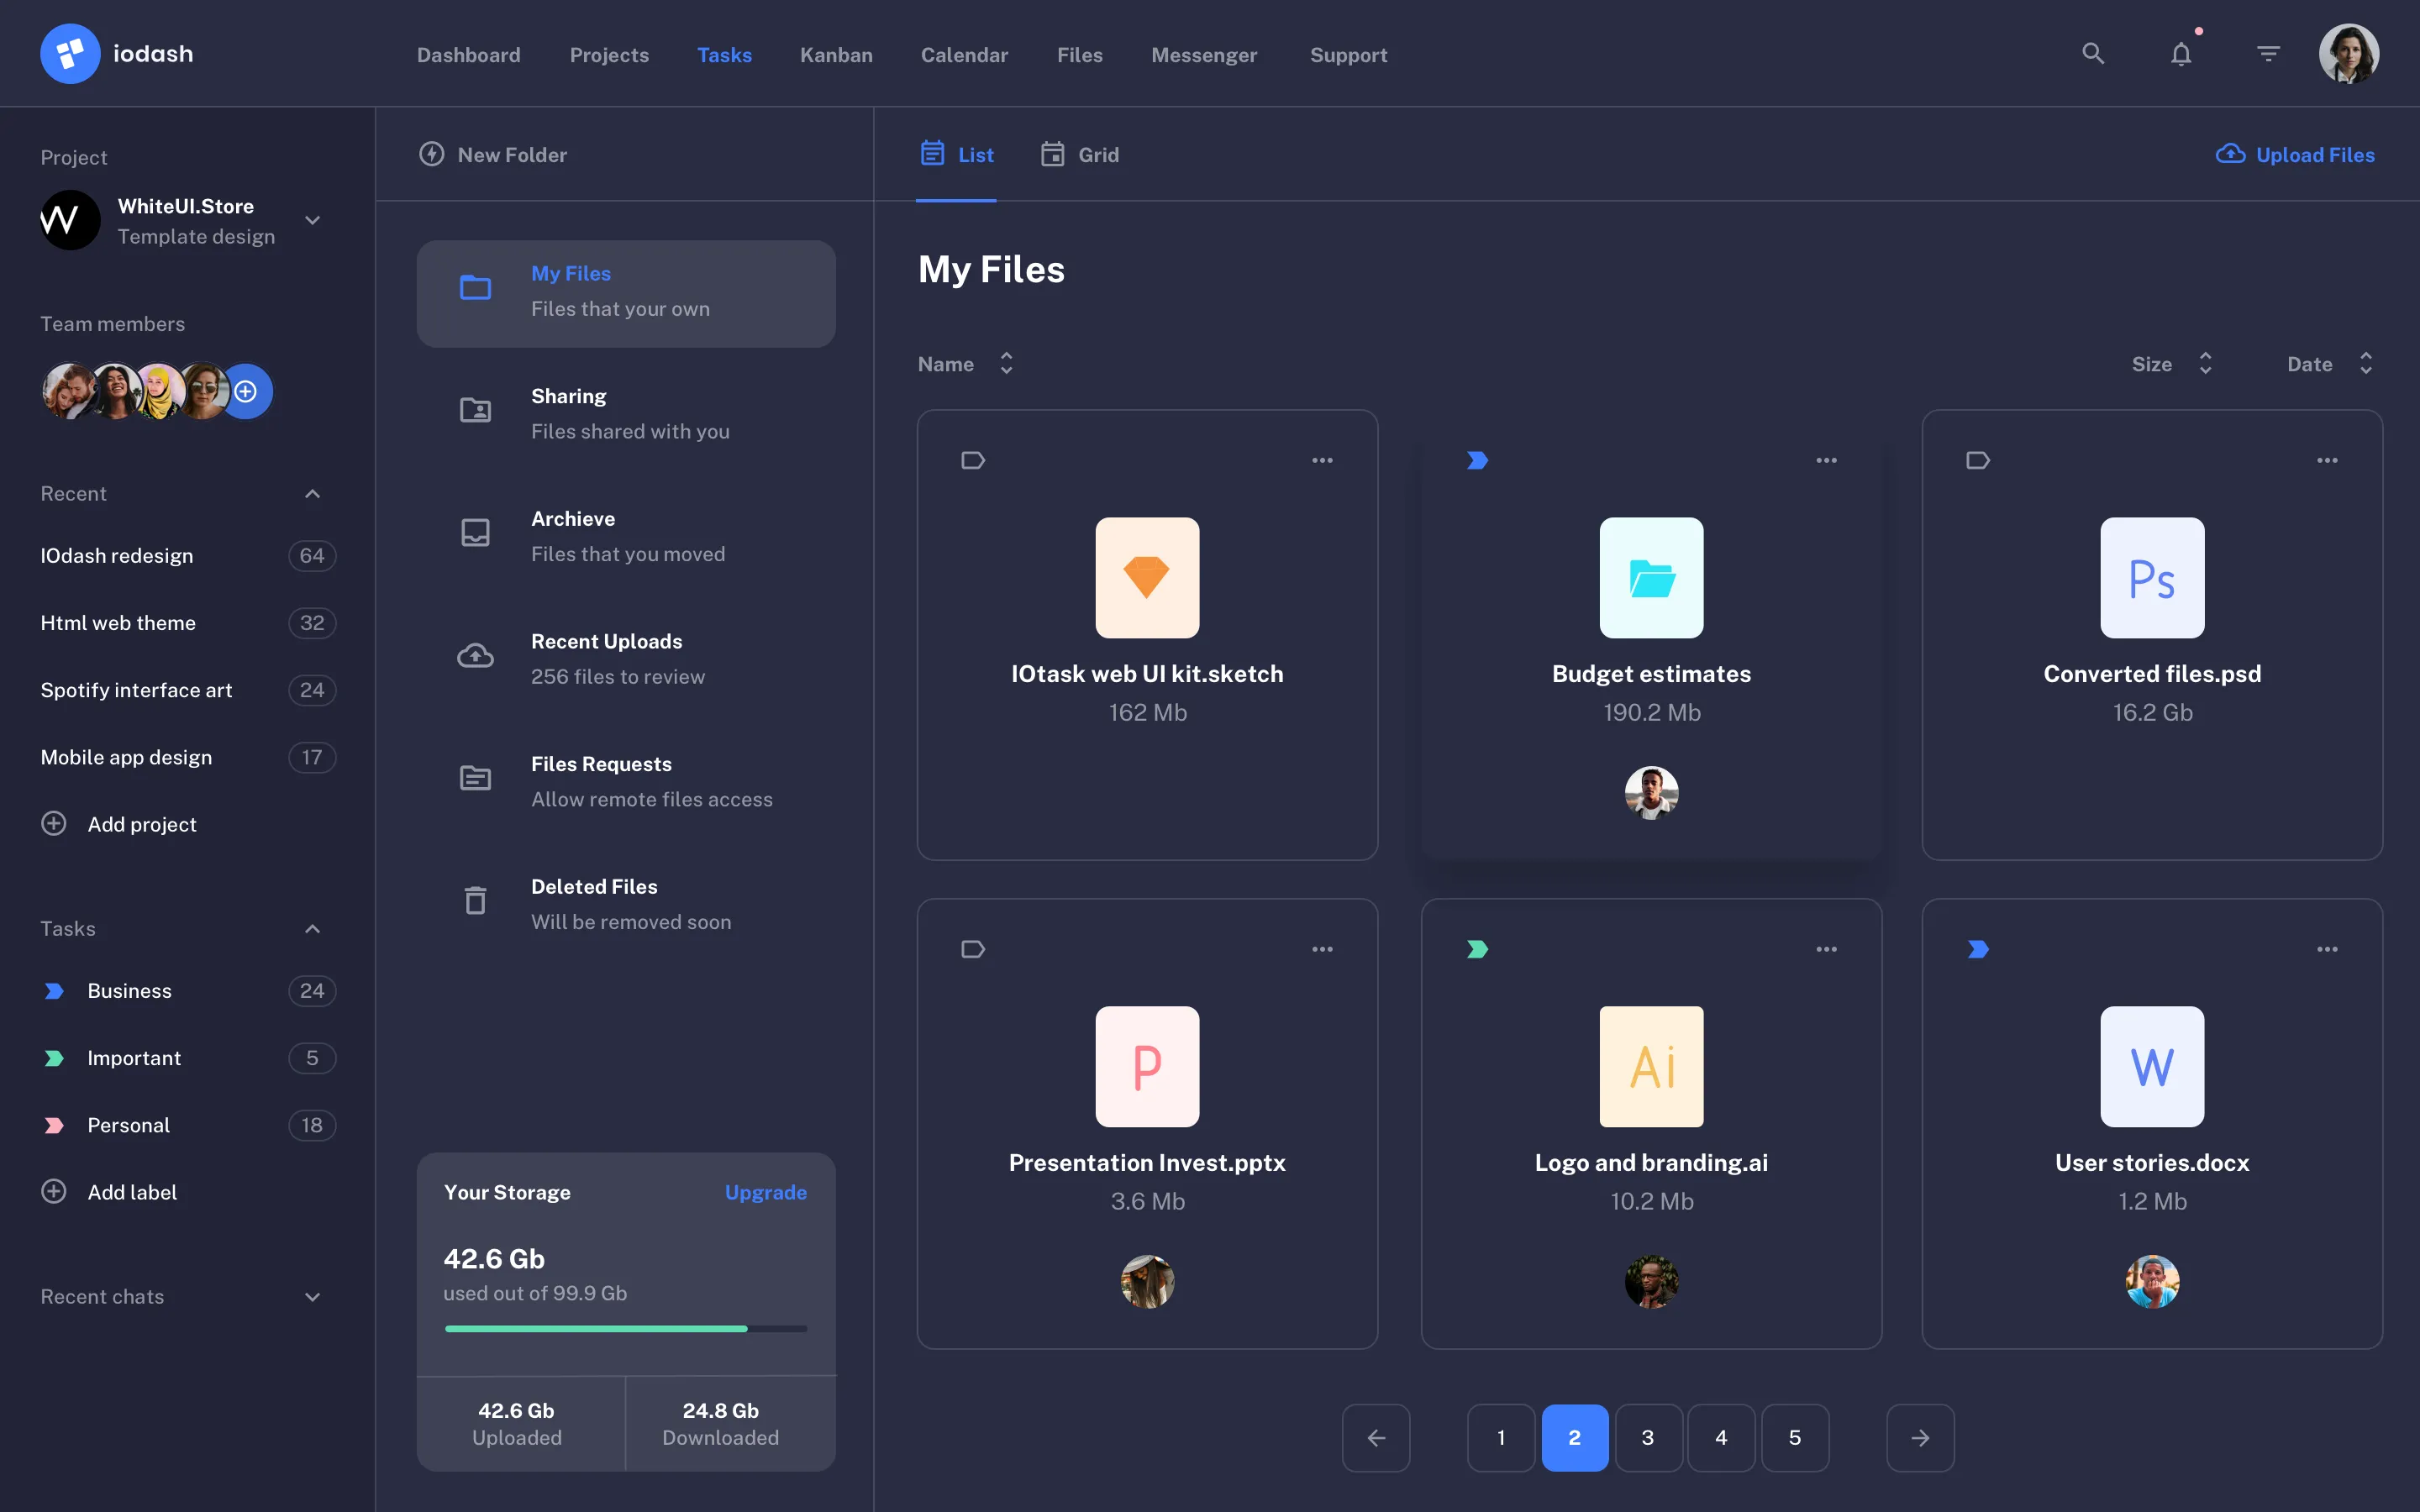Open the WhiteUI.Store project dropdown
The image size is (2420, 1512).
pos(311,220)
